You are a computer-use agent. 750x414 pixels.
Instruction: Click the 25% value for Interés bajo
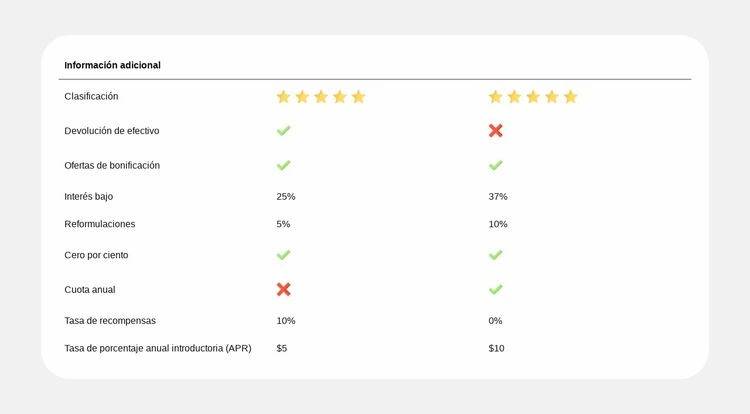[x=286, y=196]
